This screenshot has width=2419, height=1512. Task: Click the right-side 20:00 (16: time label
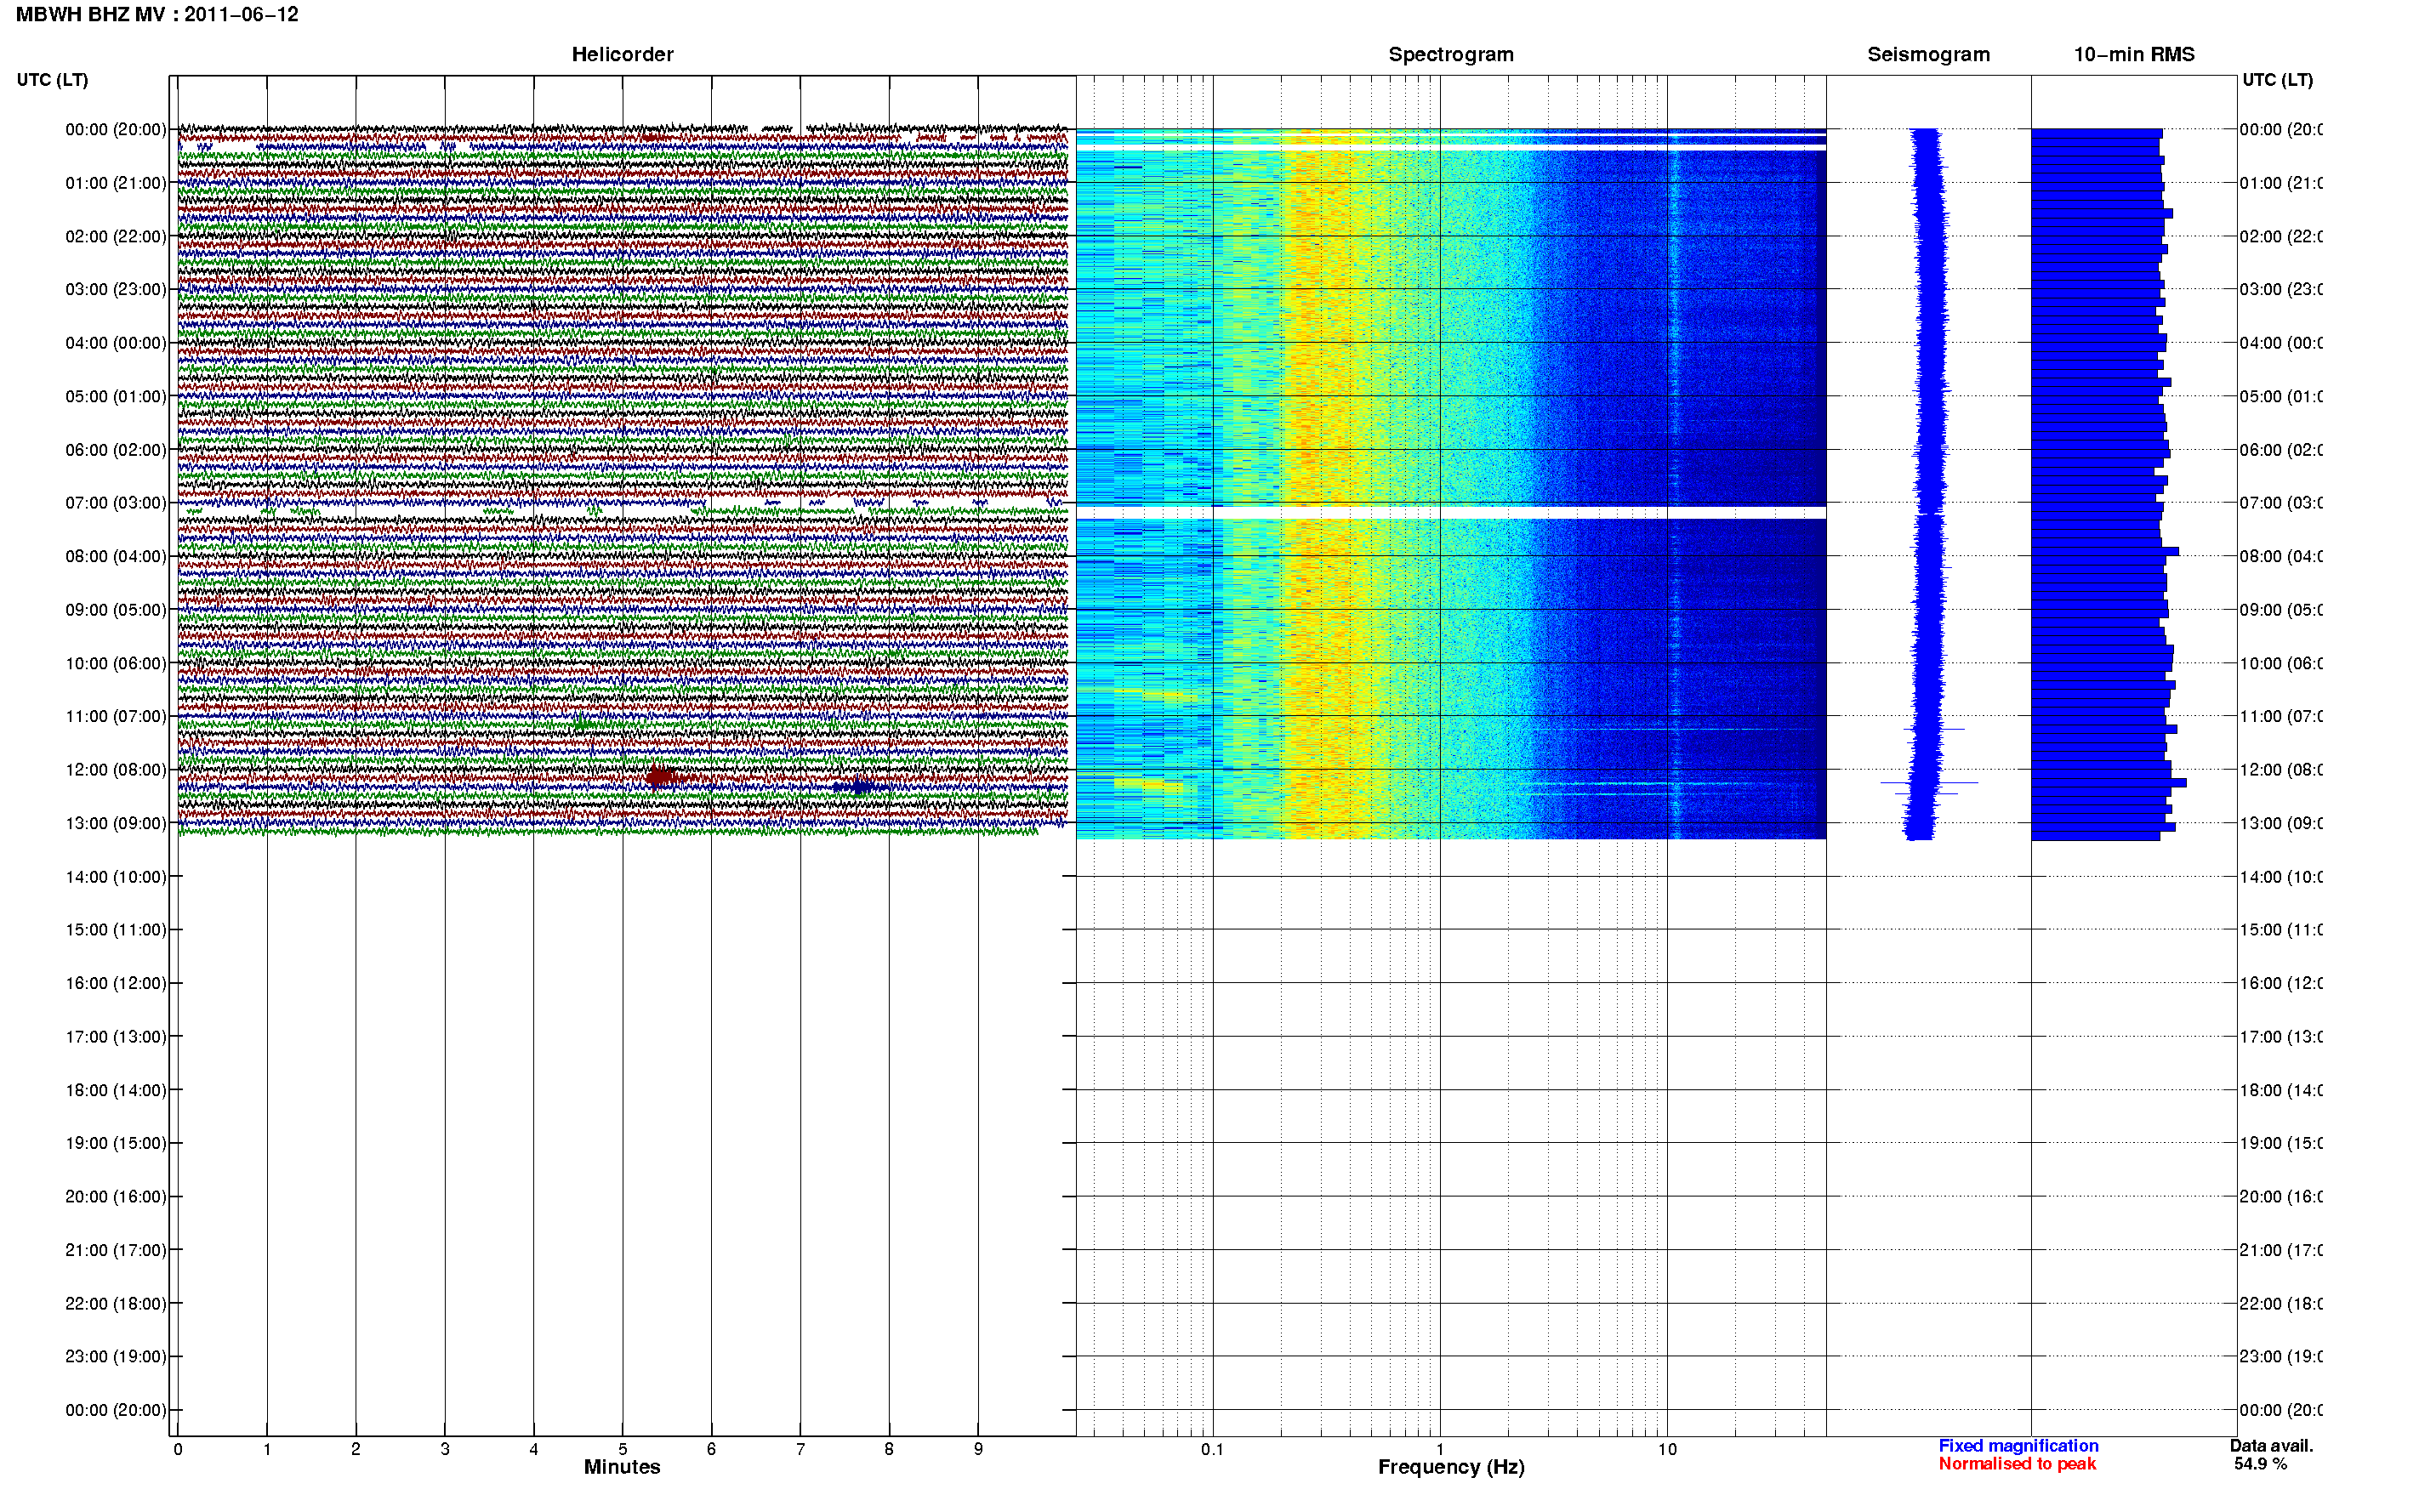(x=2280, y=1196)
